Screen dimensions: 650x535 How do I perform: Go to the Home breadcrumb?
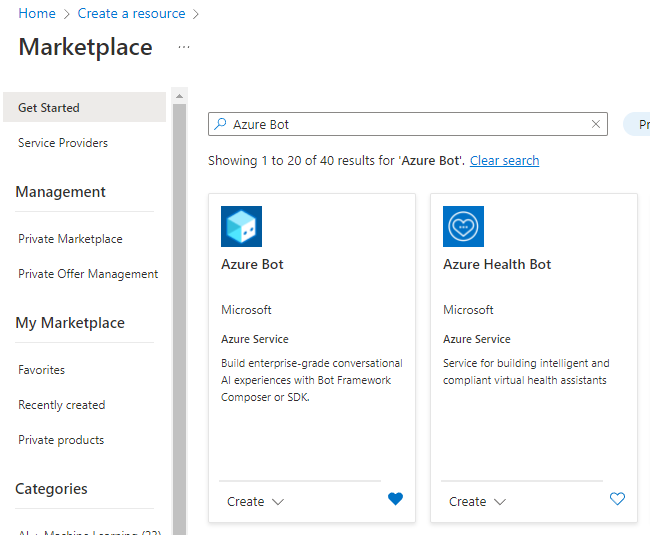37,13
